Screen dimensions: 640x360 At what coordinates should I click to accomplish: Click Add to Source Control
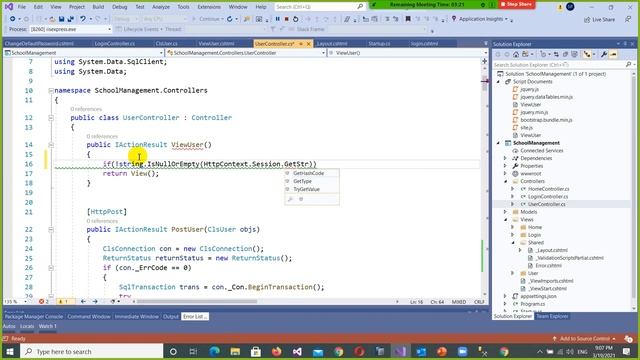pos(584,339)
